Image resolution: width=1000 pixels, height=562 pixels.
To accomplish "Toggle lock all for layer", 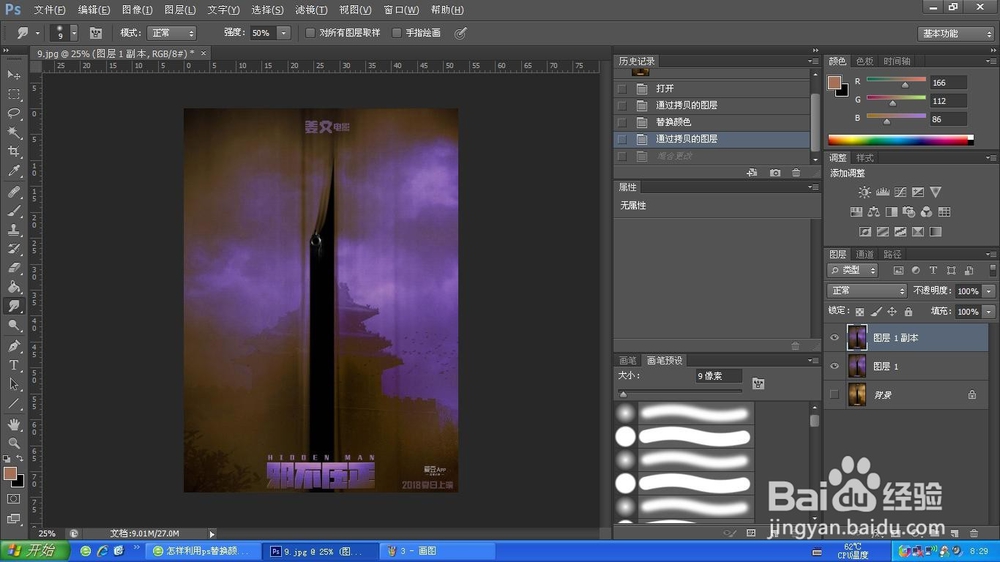I will tap(908, 311).
